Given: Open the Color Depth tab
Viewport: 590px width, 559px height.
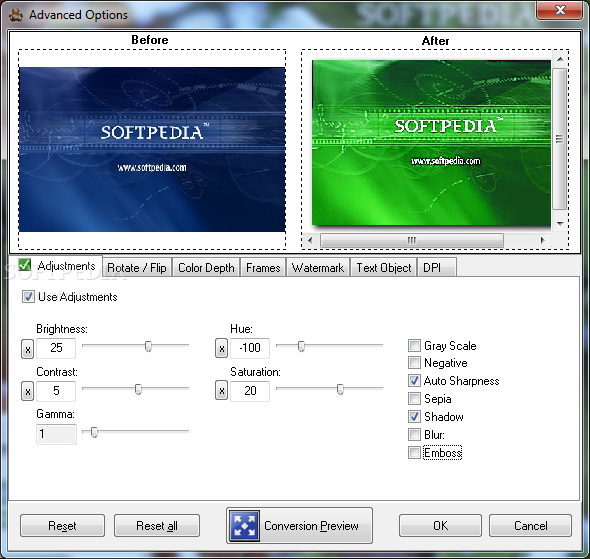Looking at the screenshot, I should [x=206, y=267].
